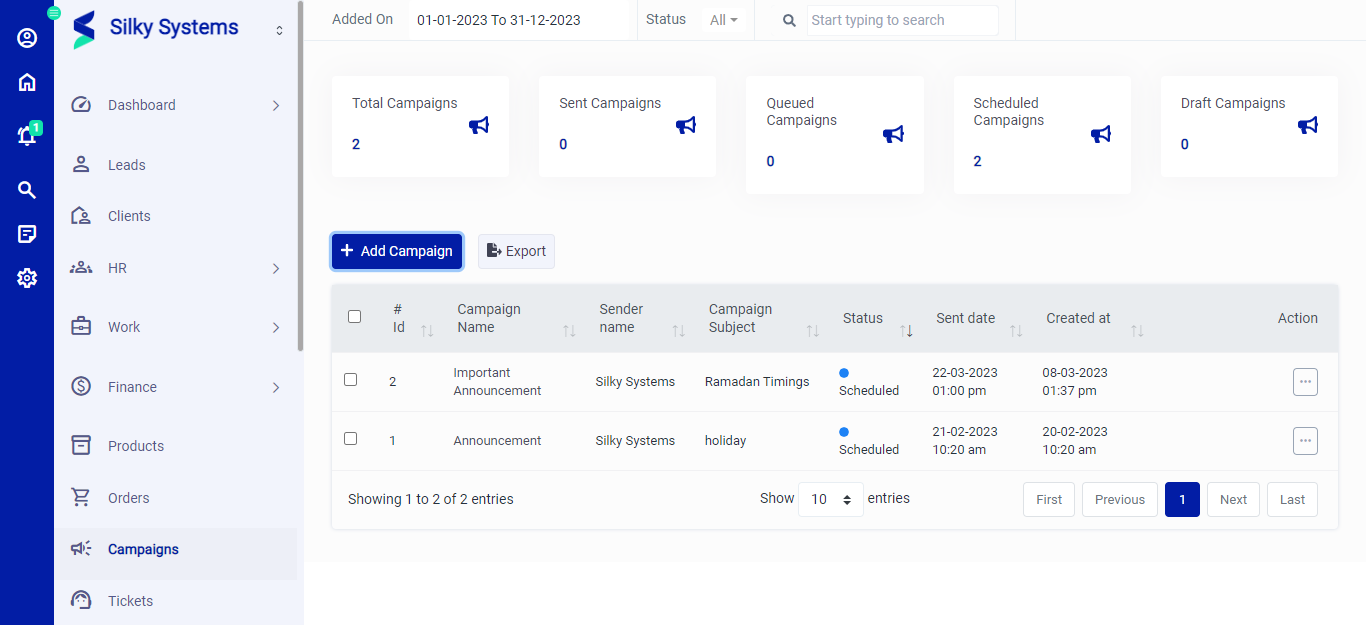Click the Export button
The height and width of the screenshot is (625, 1366).
[x=516, y=251]
